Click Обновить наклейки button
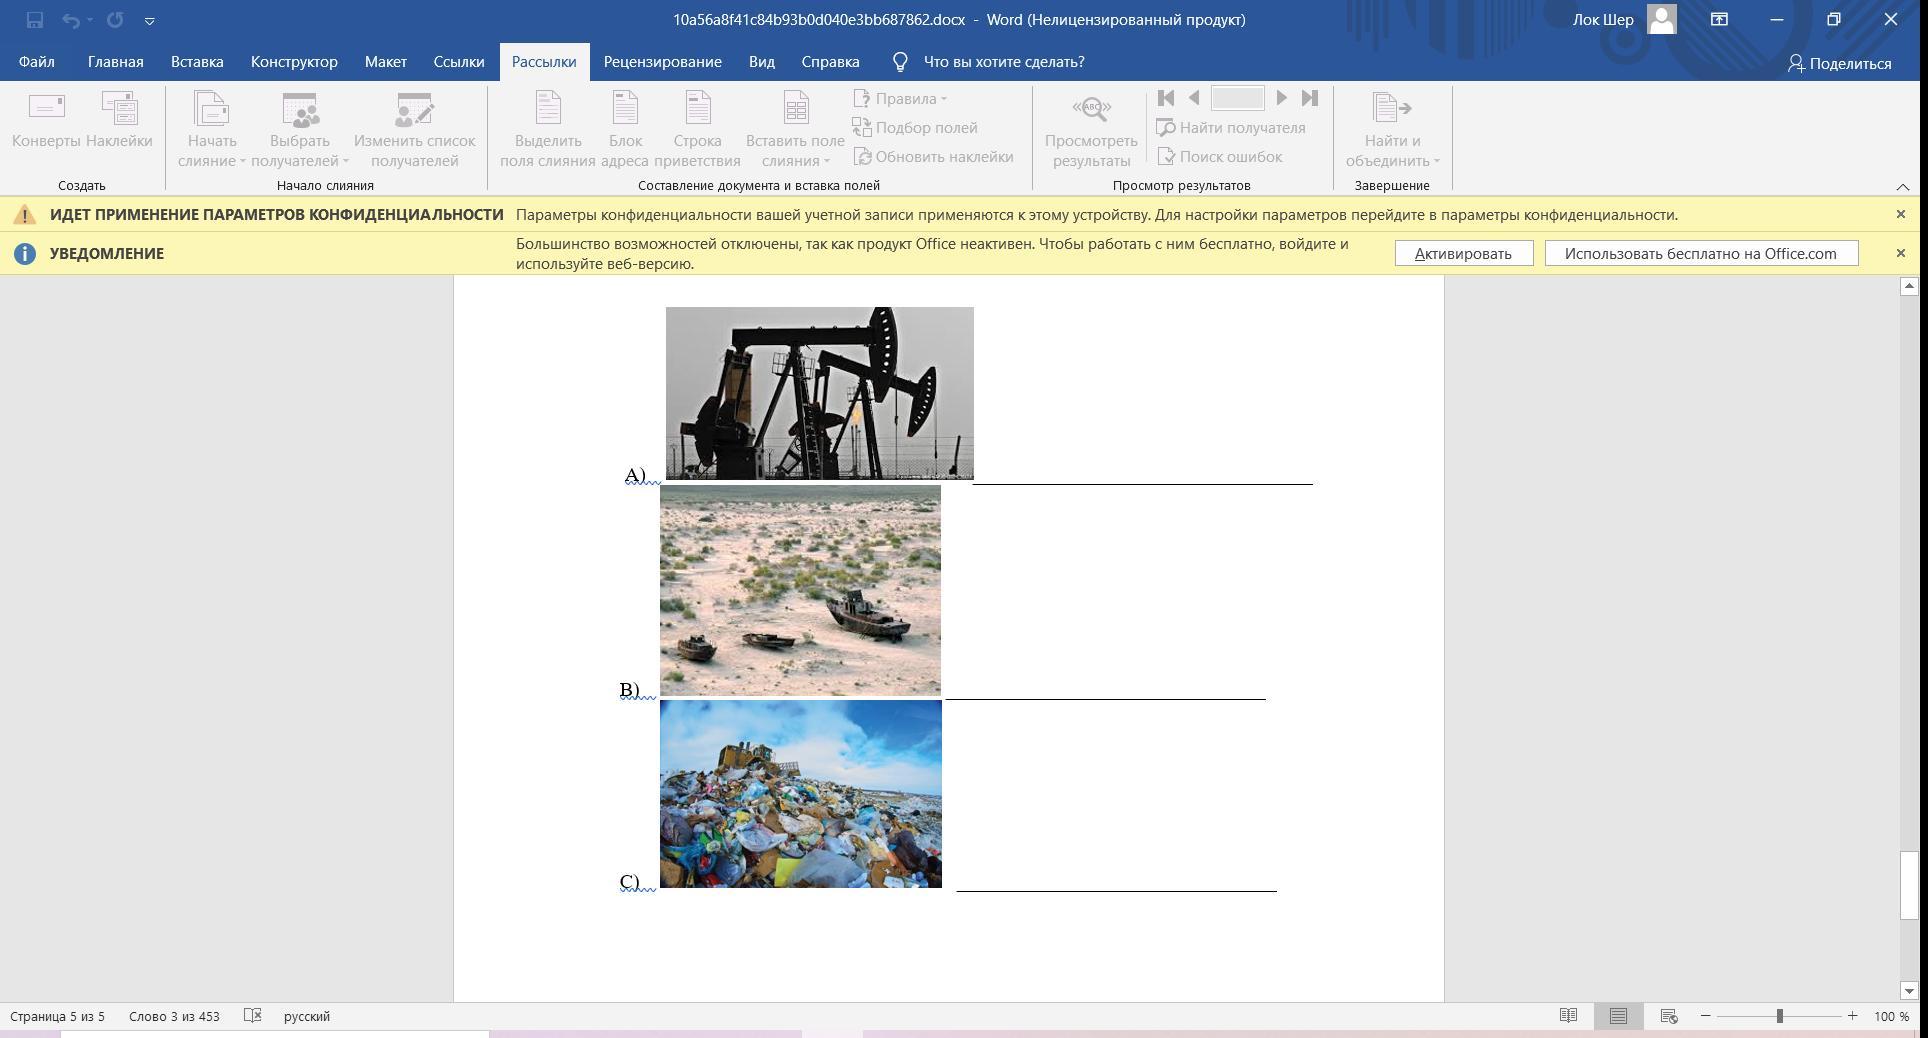This screenshot has width=1928, height=1038. click(x=933, y=156)
